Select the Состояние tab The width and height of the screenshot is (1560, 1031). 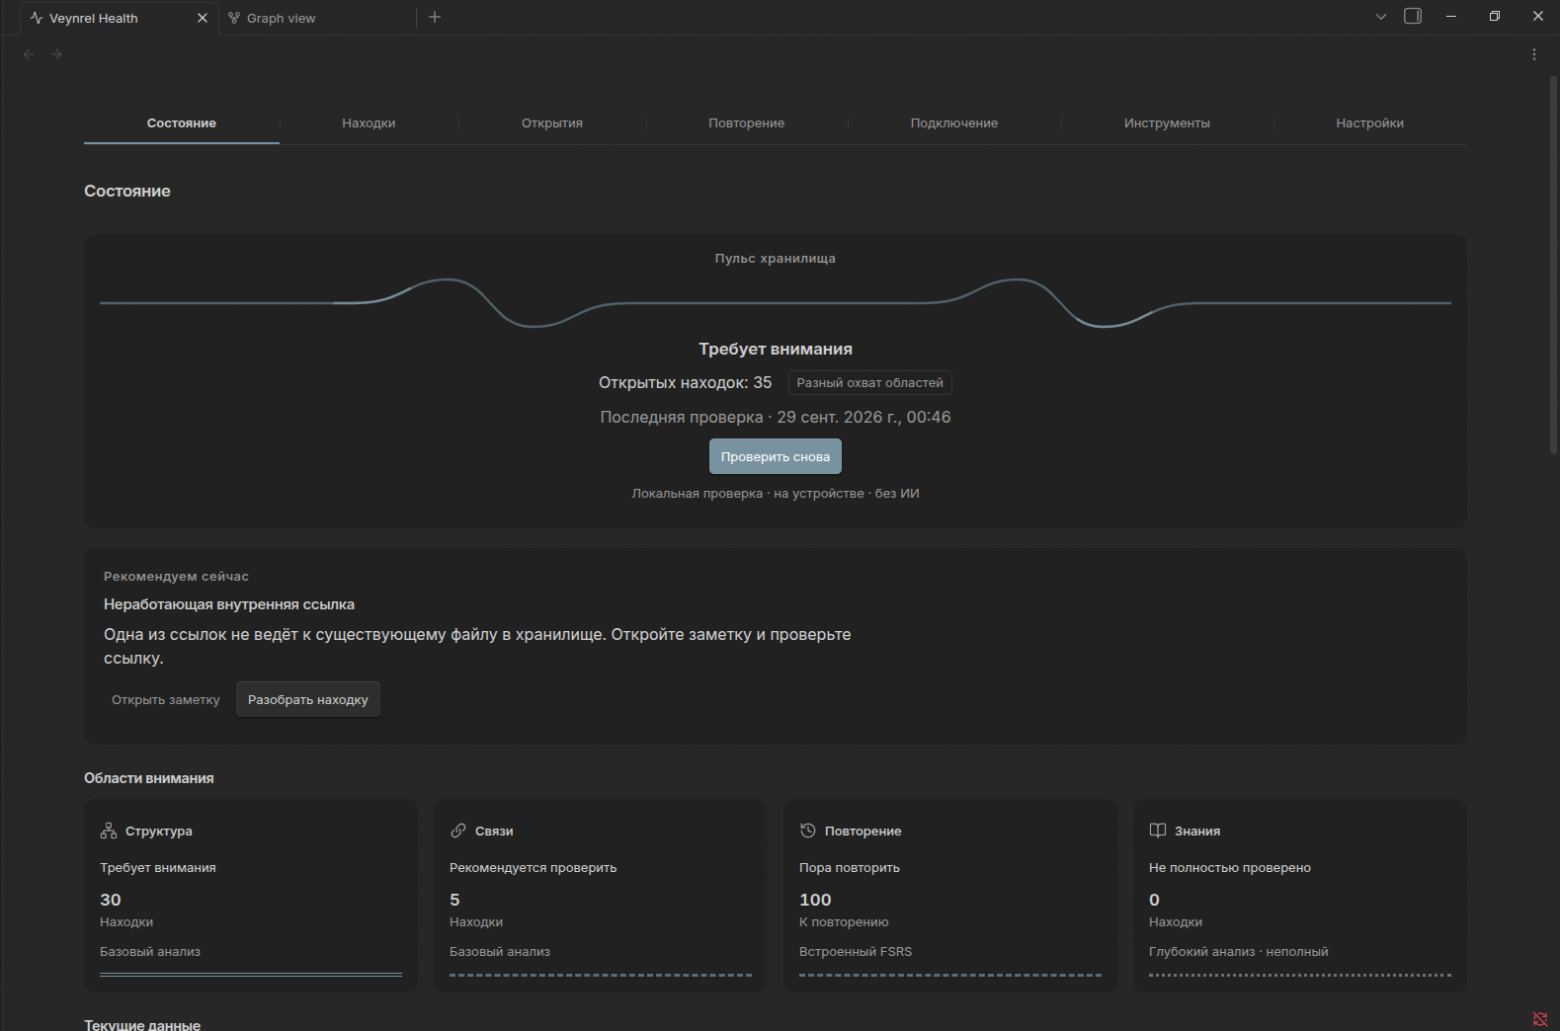(x=182, y=123)
